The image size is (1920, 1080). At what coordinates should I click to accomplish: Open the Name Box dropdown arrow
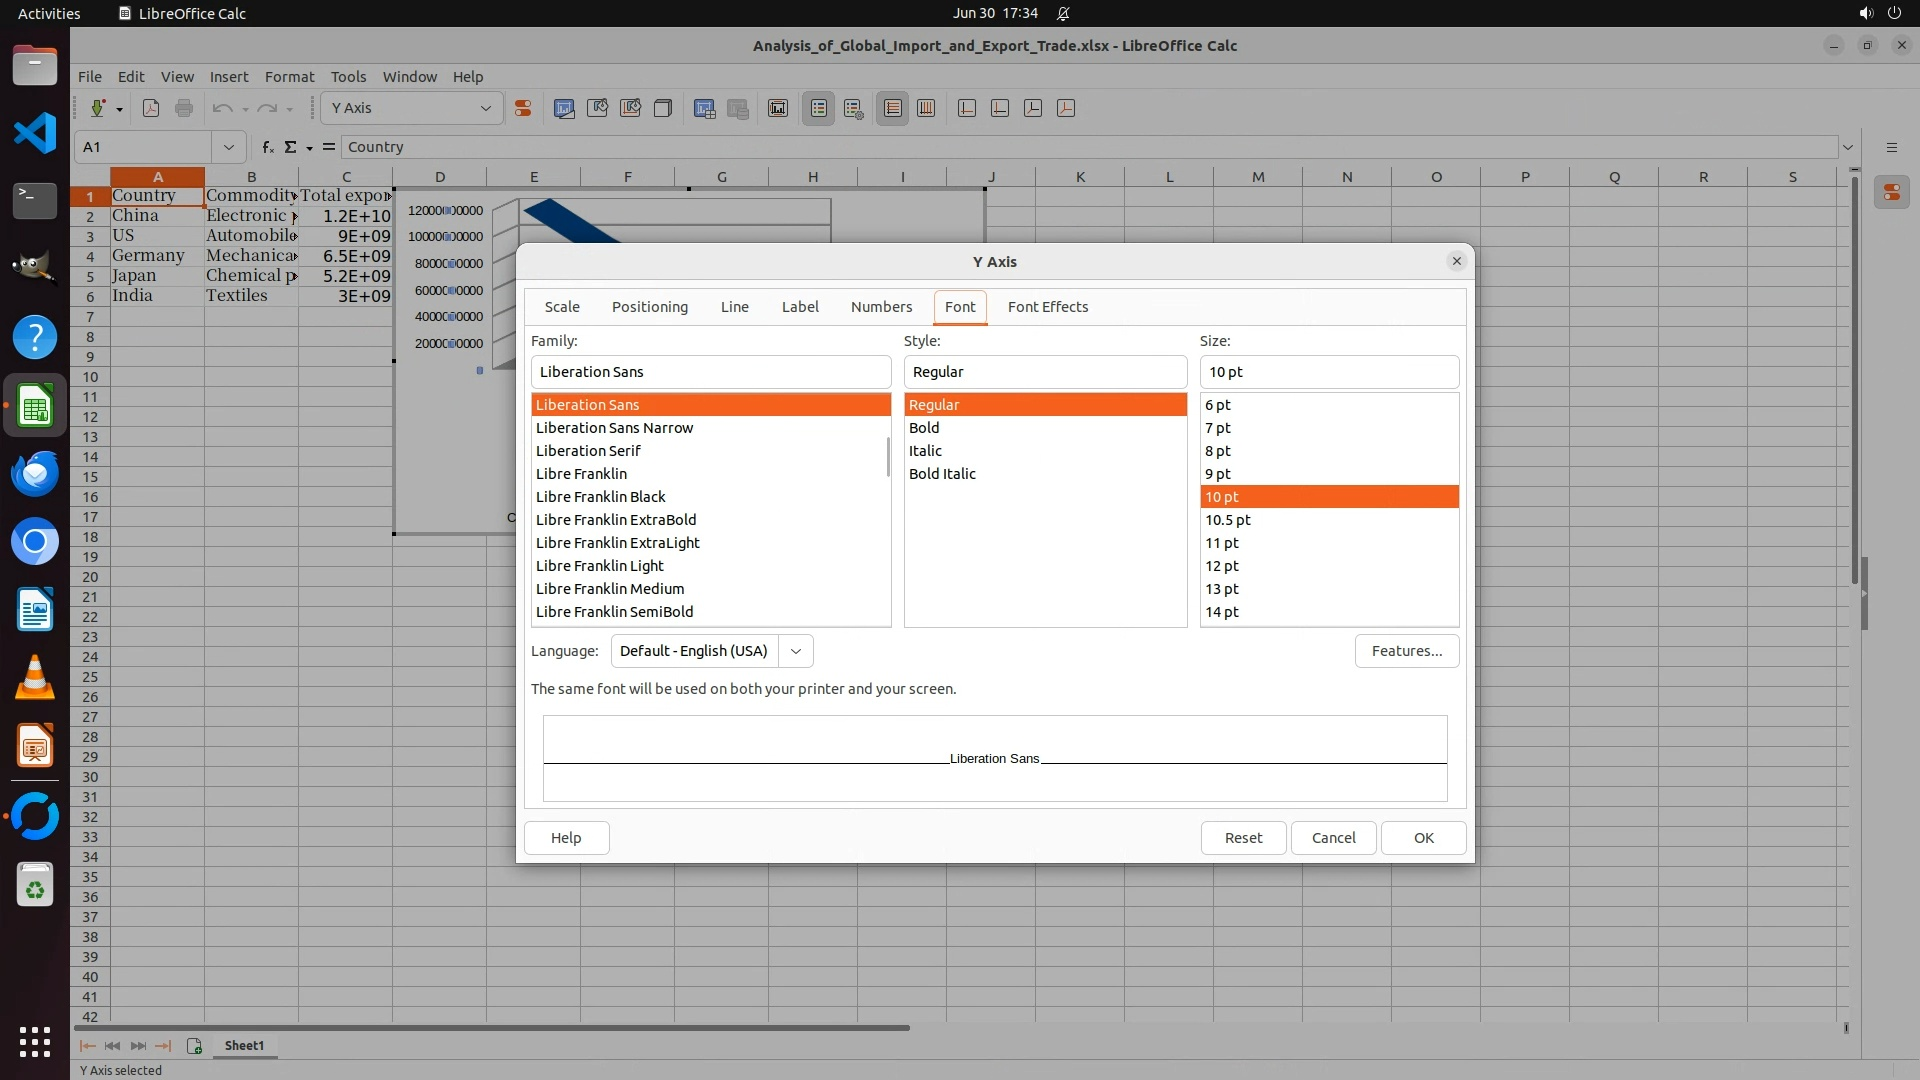tap(229, 147)
